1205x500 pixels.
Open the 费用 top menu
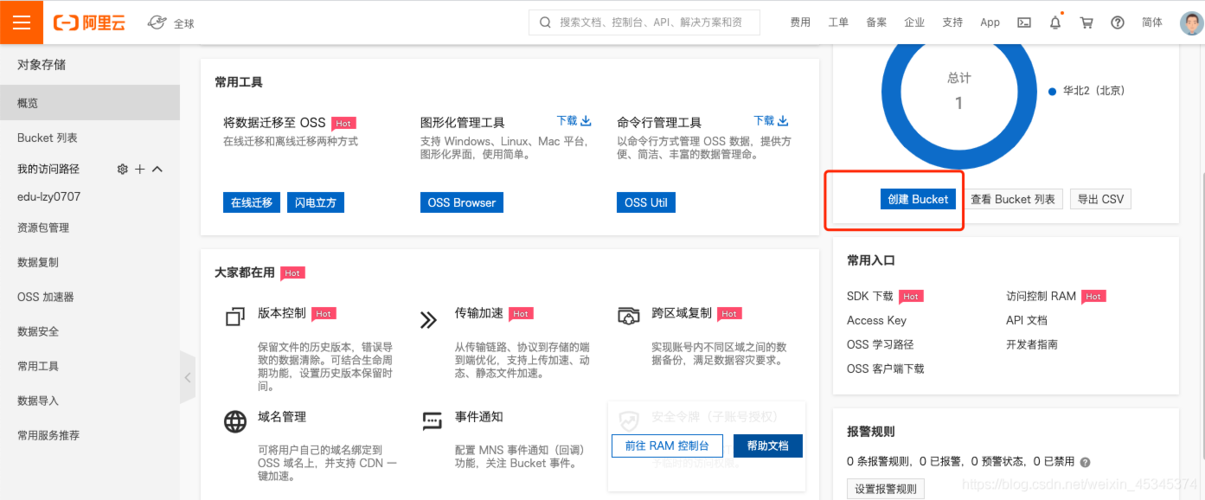pyautogui.click(x=800, y=22)
